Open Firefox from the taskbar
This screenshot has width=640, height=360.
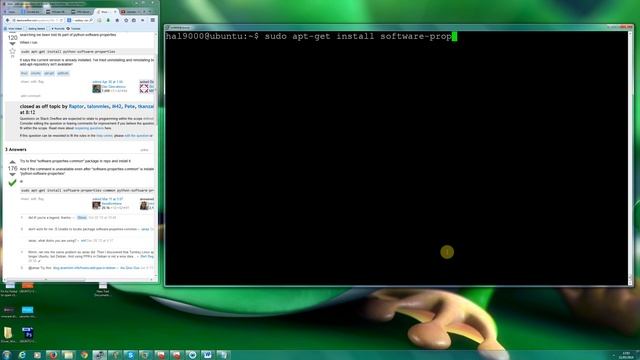pyautogui.click(x=53, y=355)
